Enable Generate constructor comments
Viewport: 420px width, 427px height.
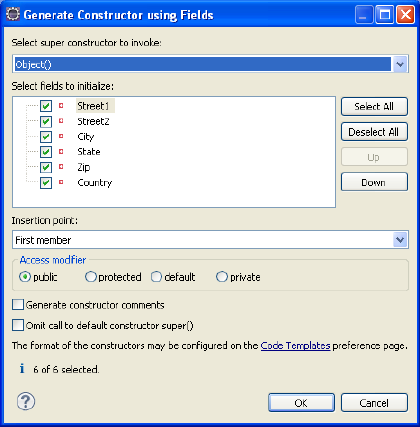tap(18, 305)
